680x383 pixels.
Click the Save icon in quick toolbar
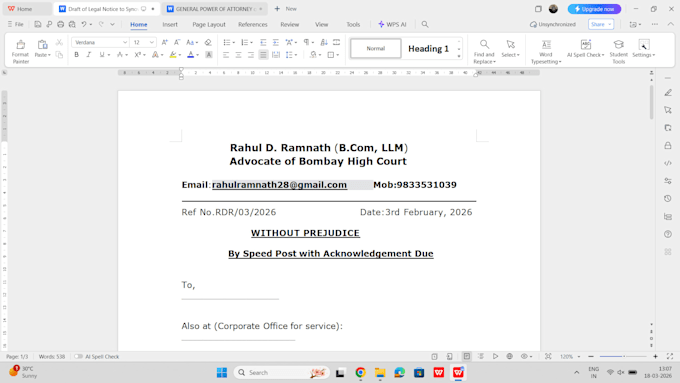pos(38,24)
